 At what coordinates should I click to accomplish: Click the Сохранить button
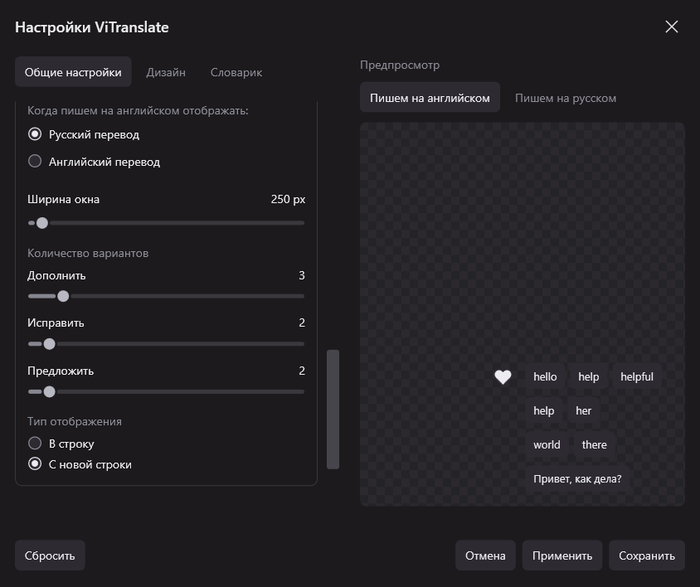(x=646, y=555)
